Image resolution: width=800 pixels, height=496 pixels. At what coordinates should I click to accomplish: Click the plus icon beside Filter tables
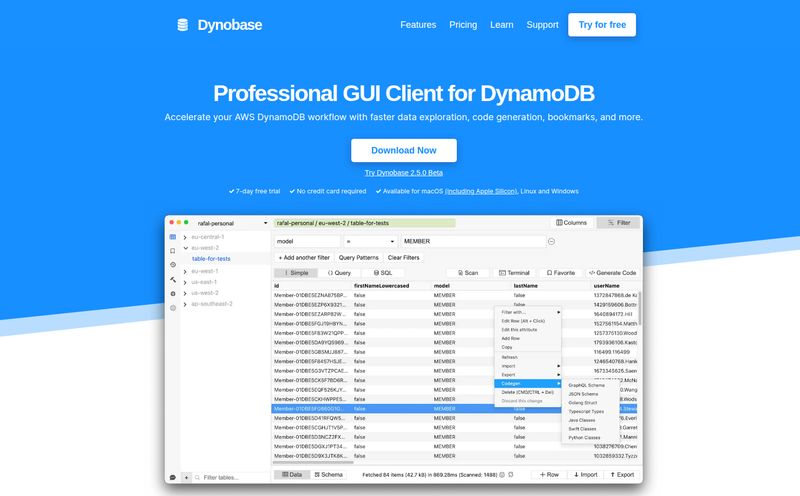[186, 478]
